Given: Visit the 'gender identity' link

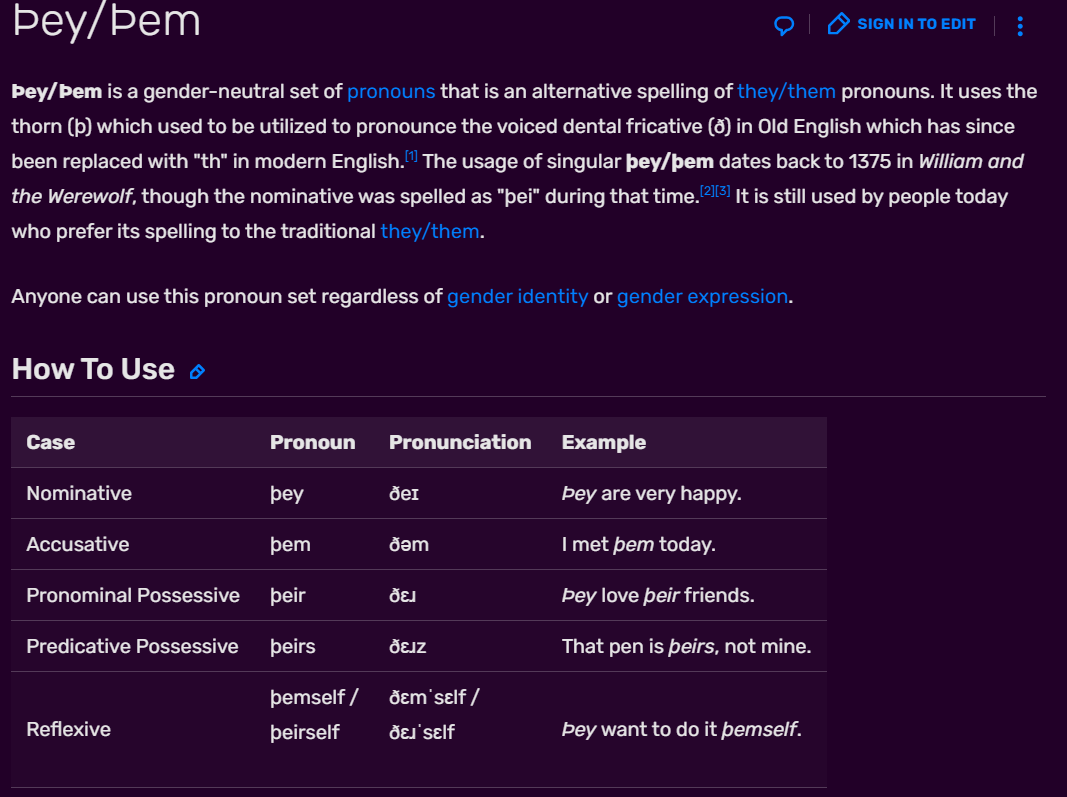Looking at the screenshot, I should (x=517, y=297).
